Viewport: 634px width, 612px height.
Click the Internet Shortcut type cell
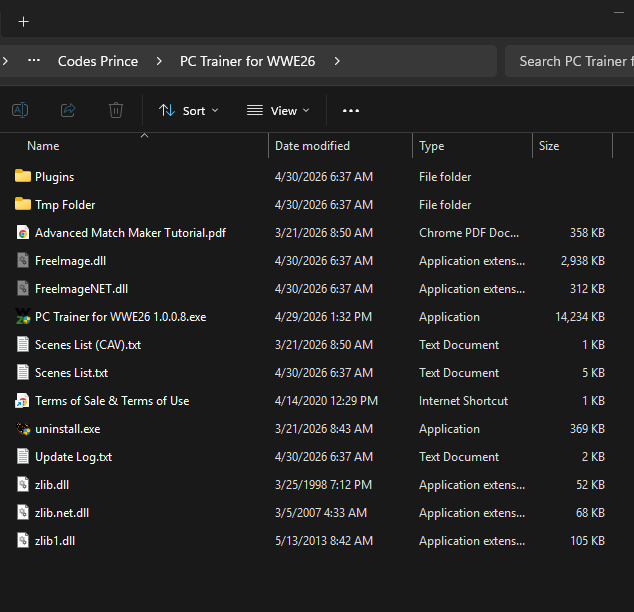pyautogui.click(x=463, y=401)
